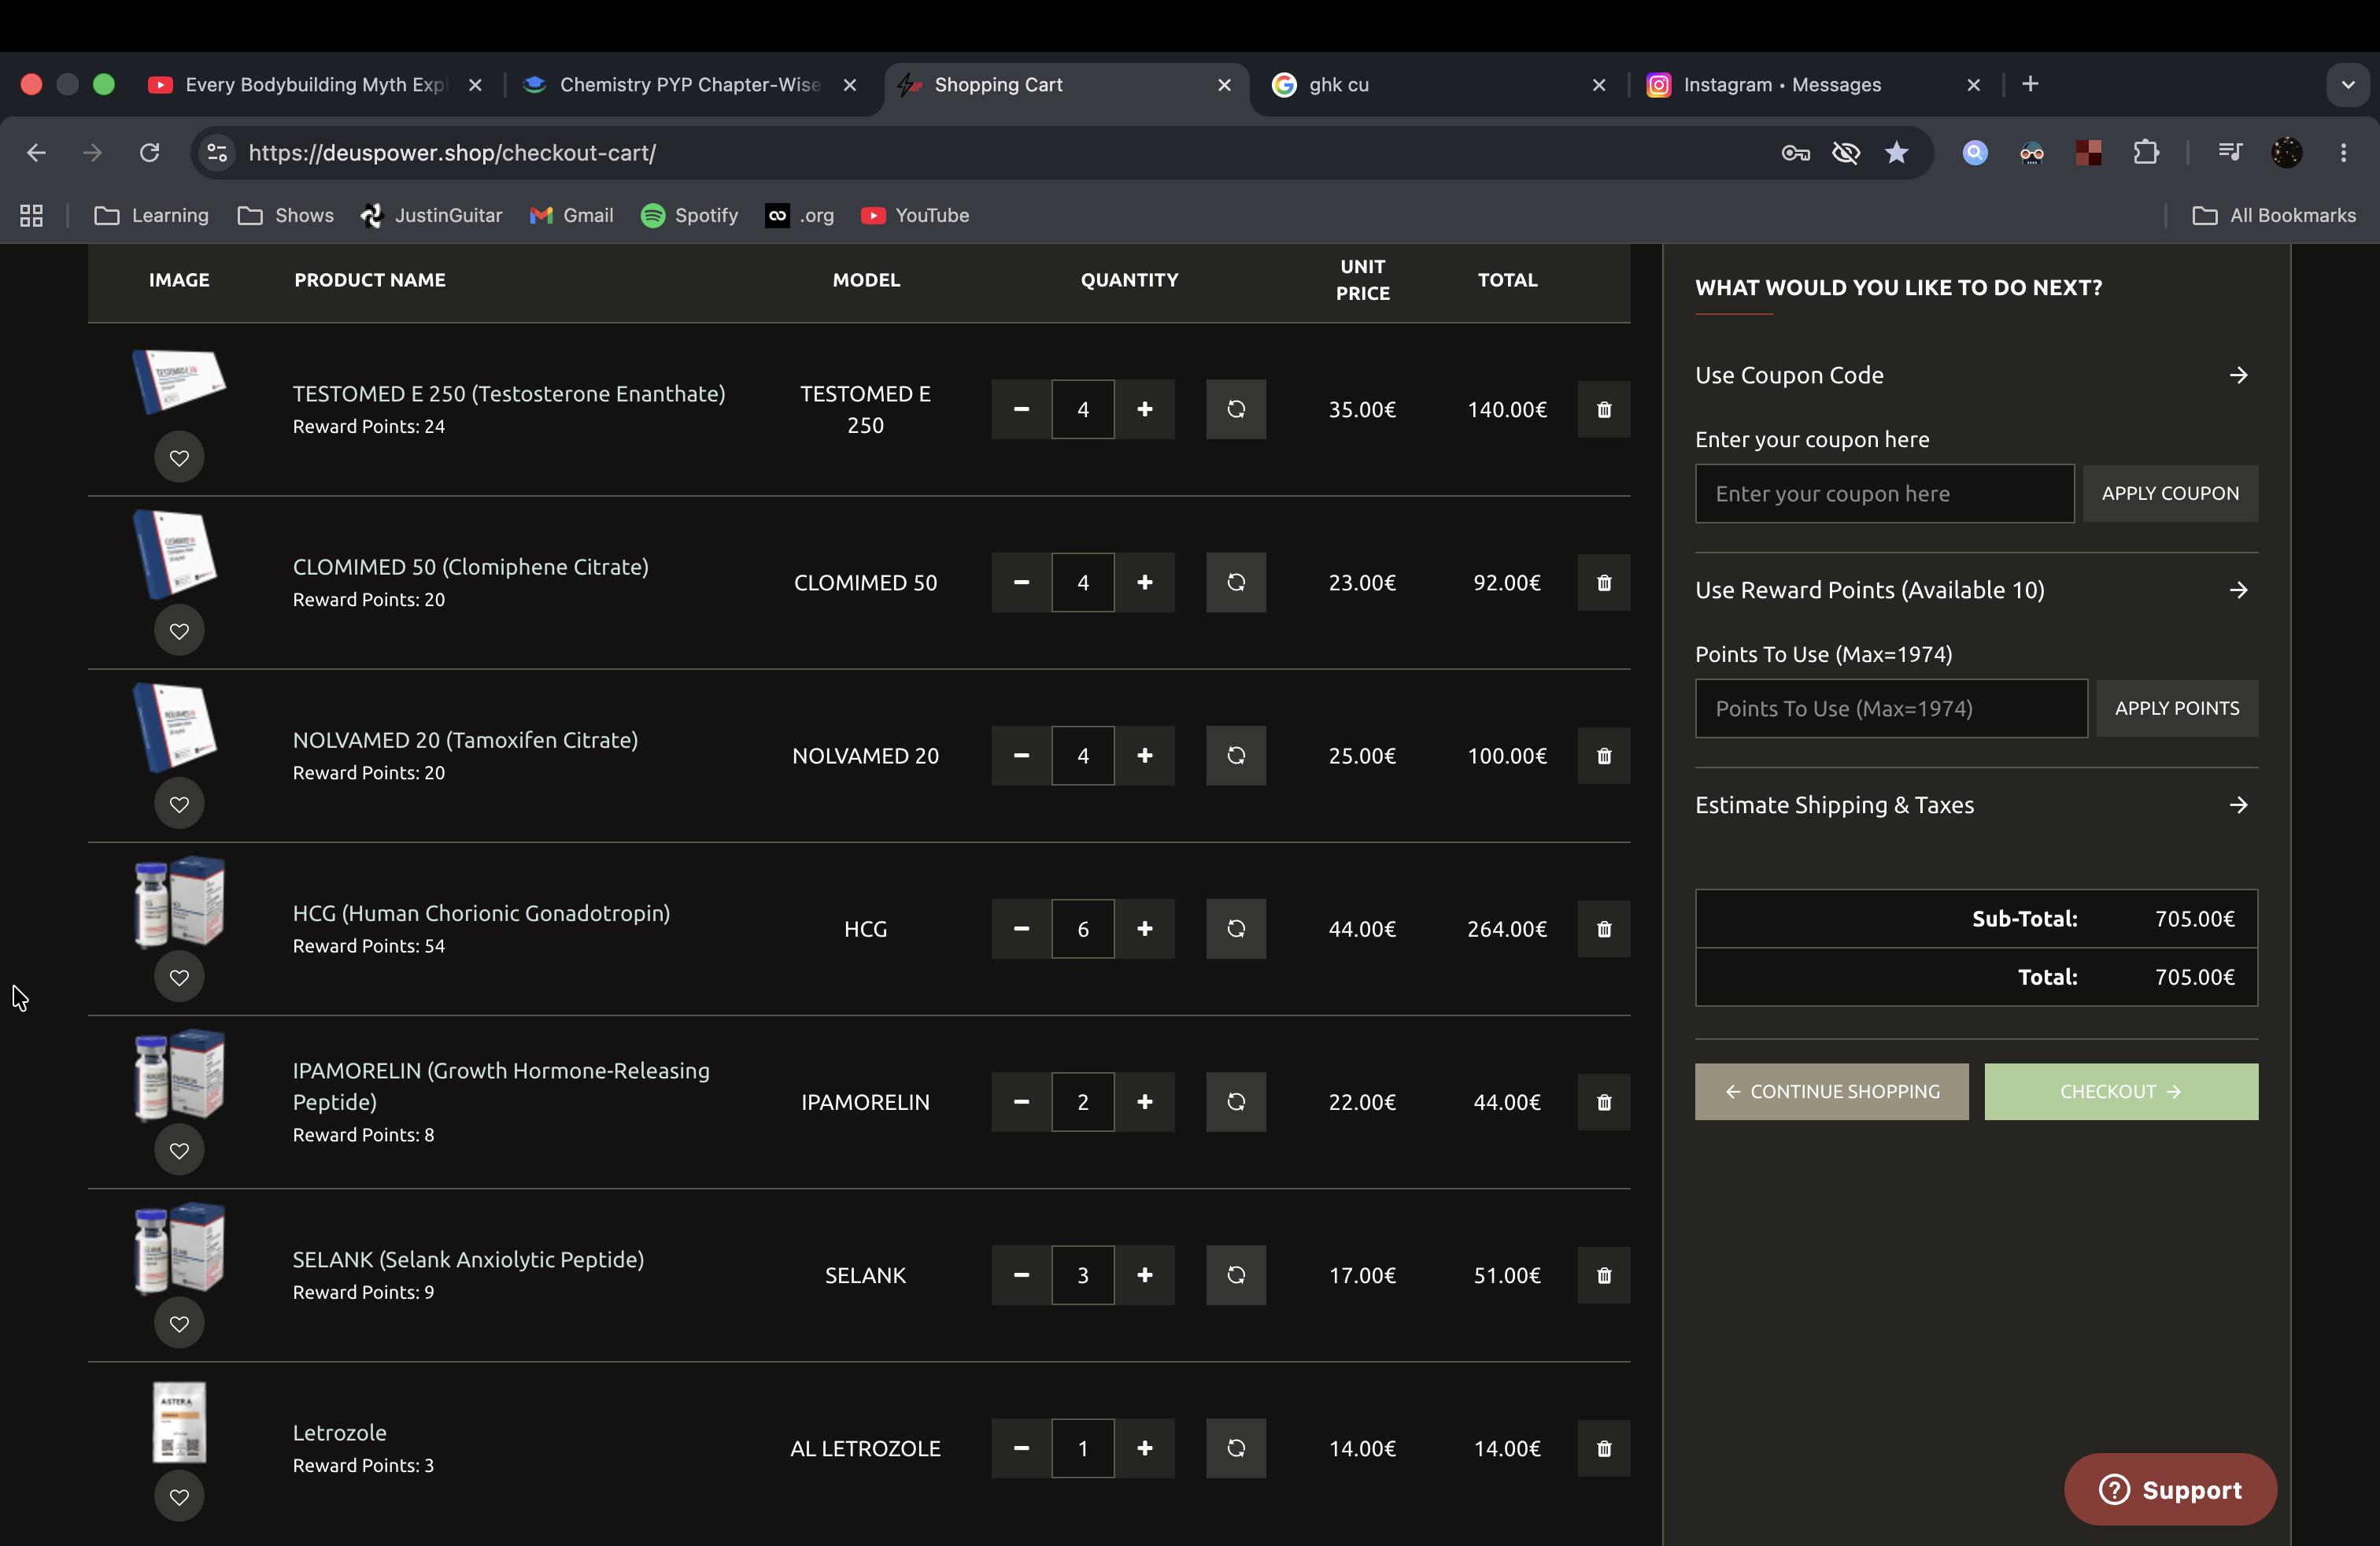Click the Letrozole update quantity icon

point(1236,1448)
